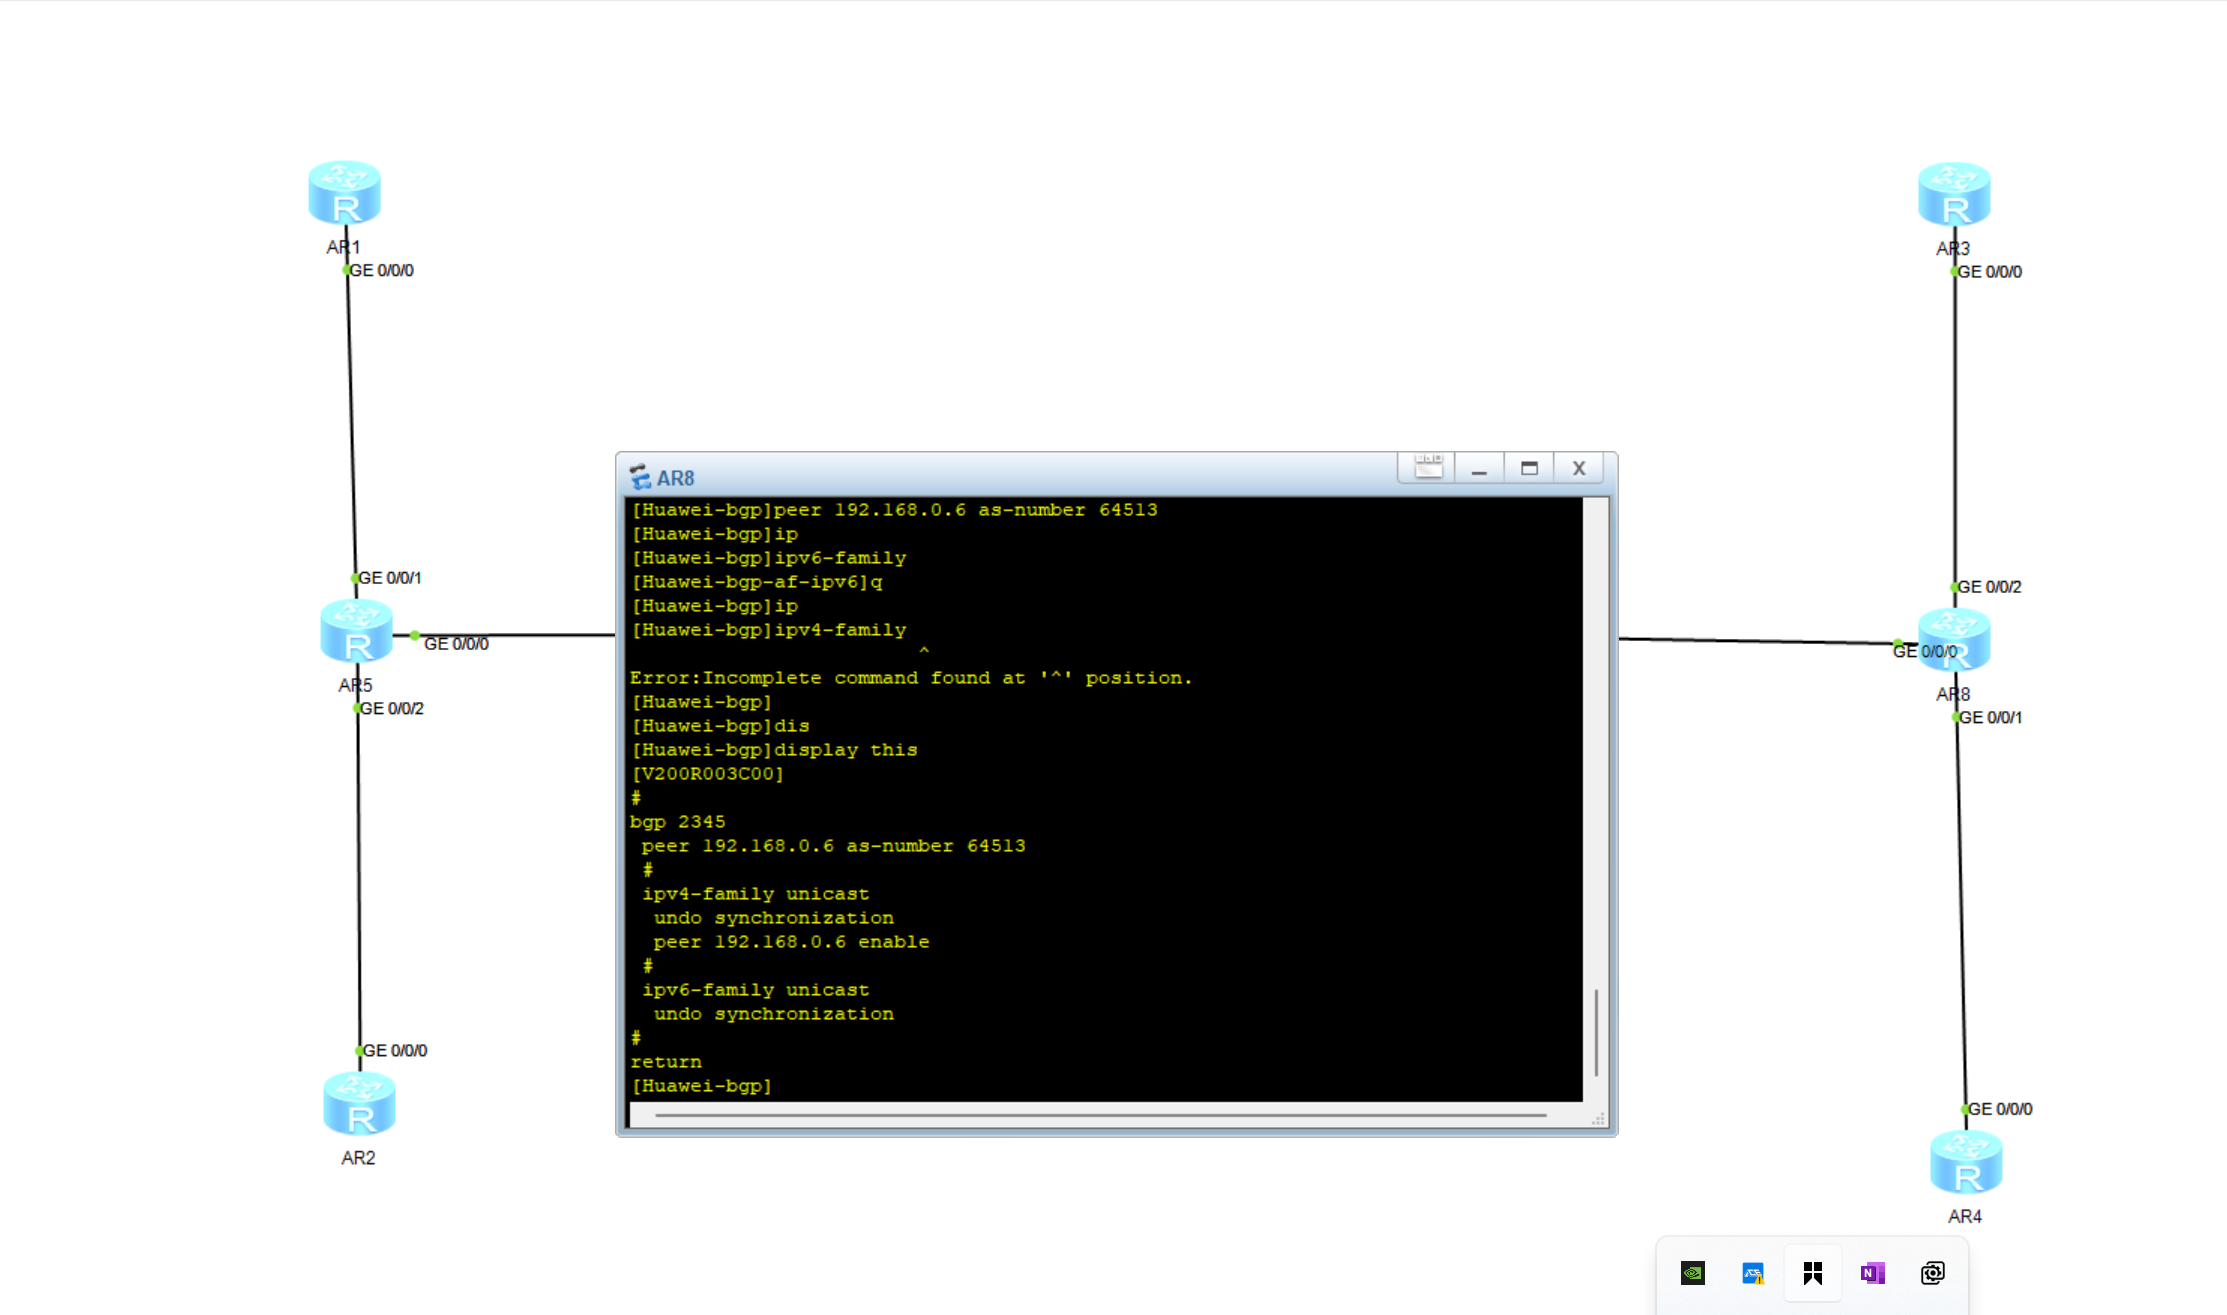2227x1315 pixels.
Task: Select the AR1 router icon
Action: pos(344,193)
